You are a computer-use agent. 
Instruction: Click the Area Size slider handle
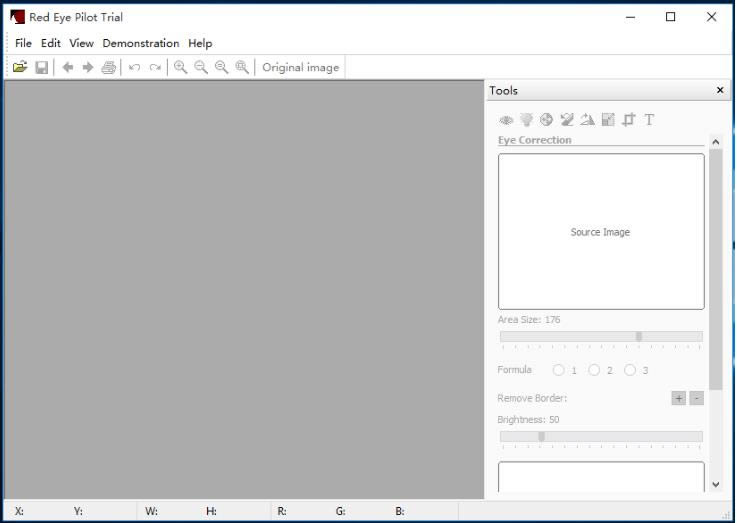coord(639,336)
